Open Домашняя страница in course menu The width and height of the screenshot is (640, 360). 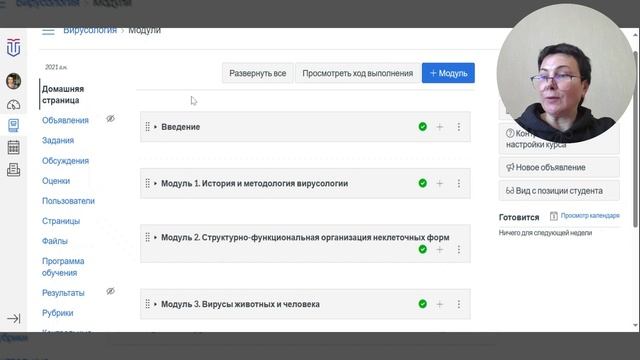tap(63, 94)
